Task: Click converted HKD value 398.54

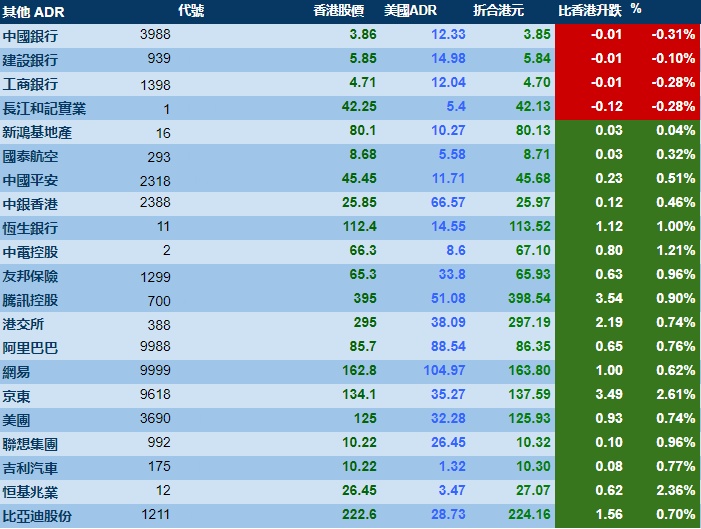Action: tap(530, 299)
